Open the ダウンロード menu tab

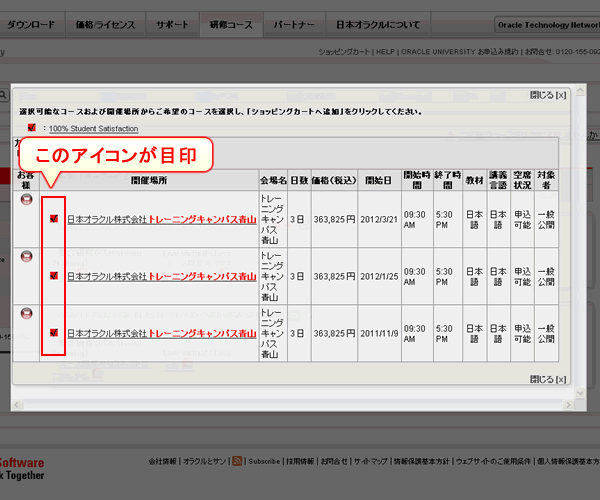pyautogui.click(x=31, y=25)
